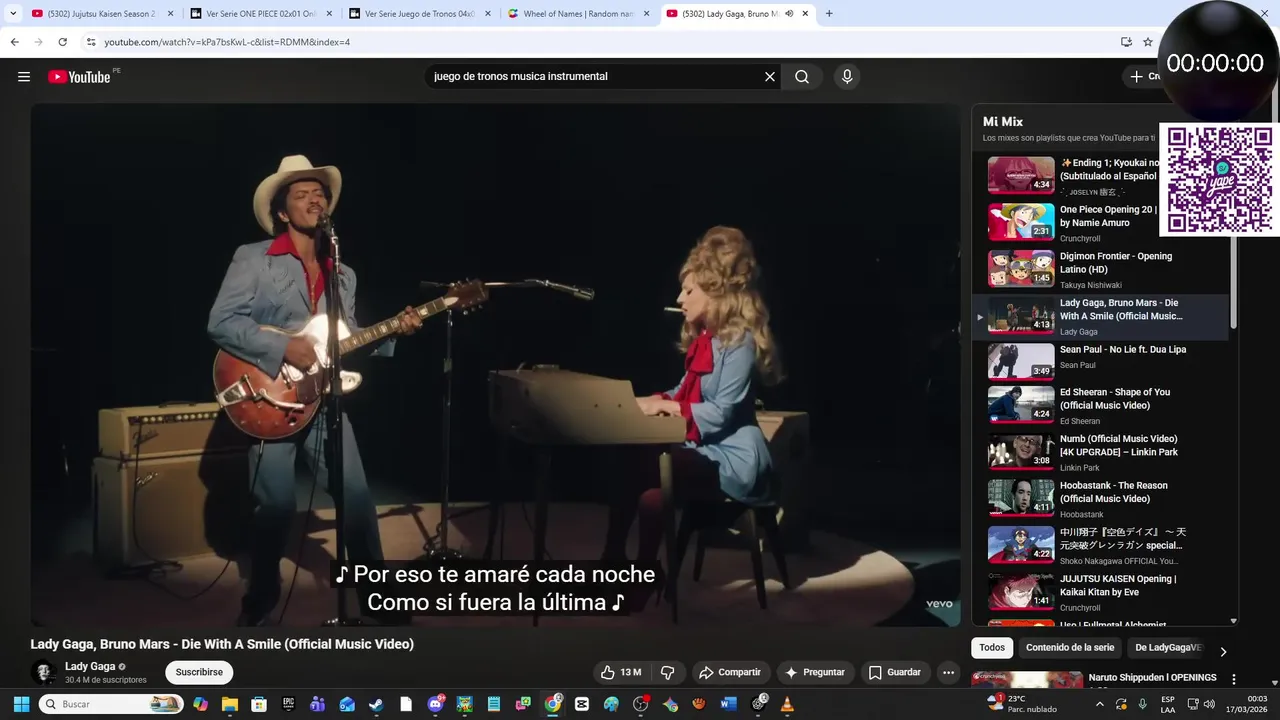Open Windows Start menu
Screen dimensions: 1280x720
tap(21, 704)
